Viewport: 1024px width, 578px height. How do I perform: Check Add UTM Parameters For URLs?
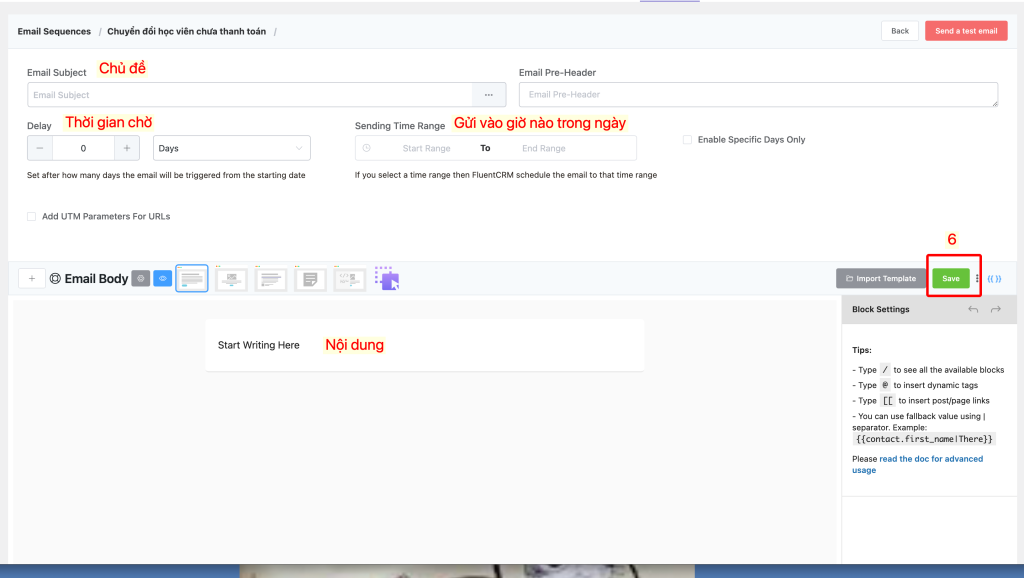pyautogui.click(x=32, y=216)
